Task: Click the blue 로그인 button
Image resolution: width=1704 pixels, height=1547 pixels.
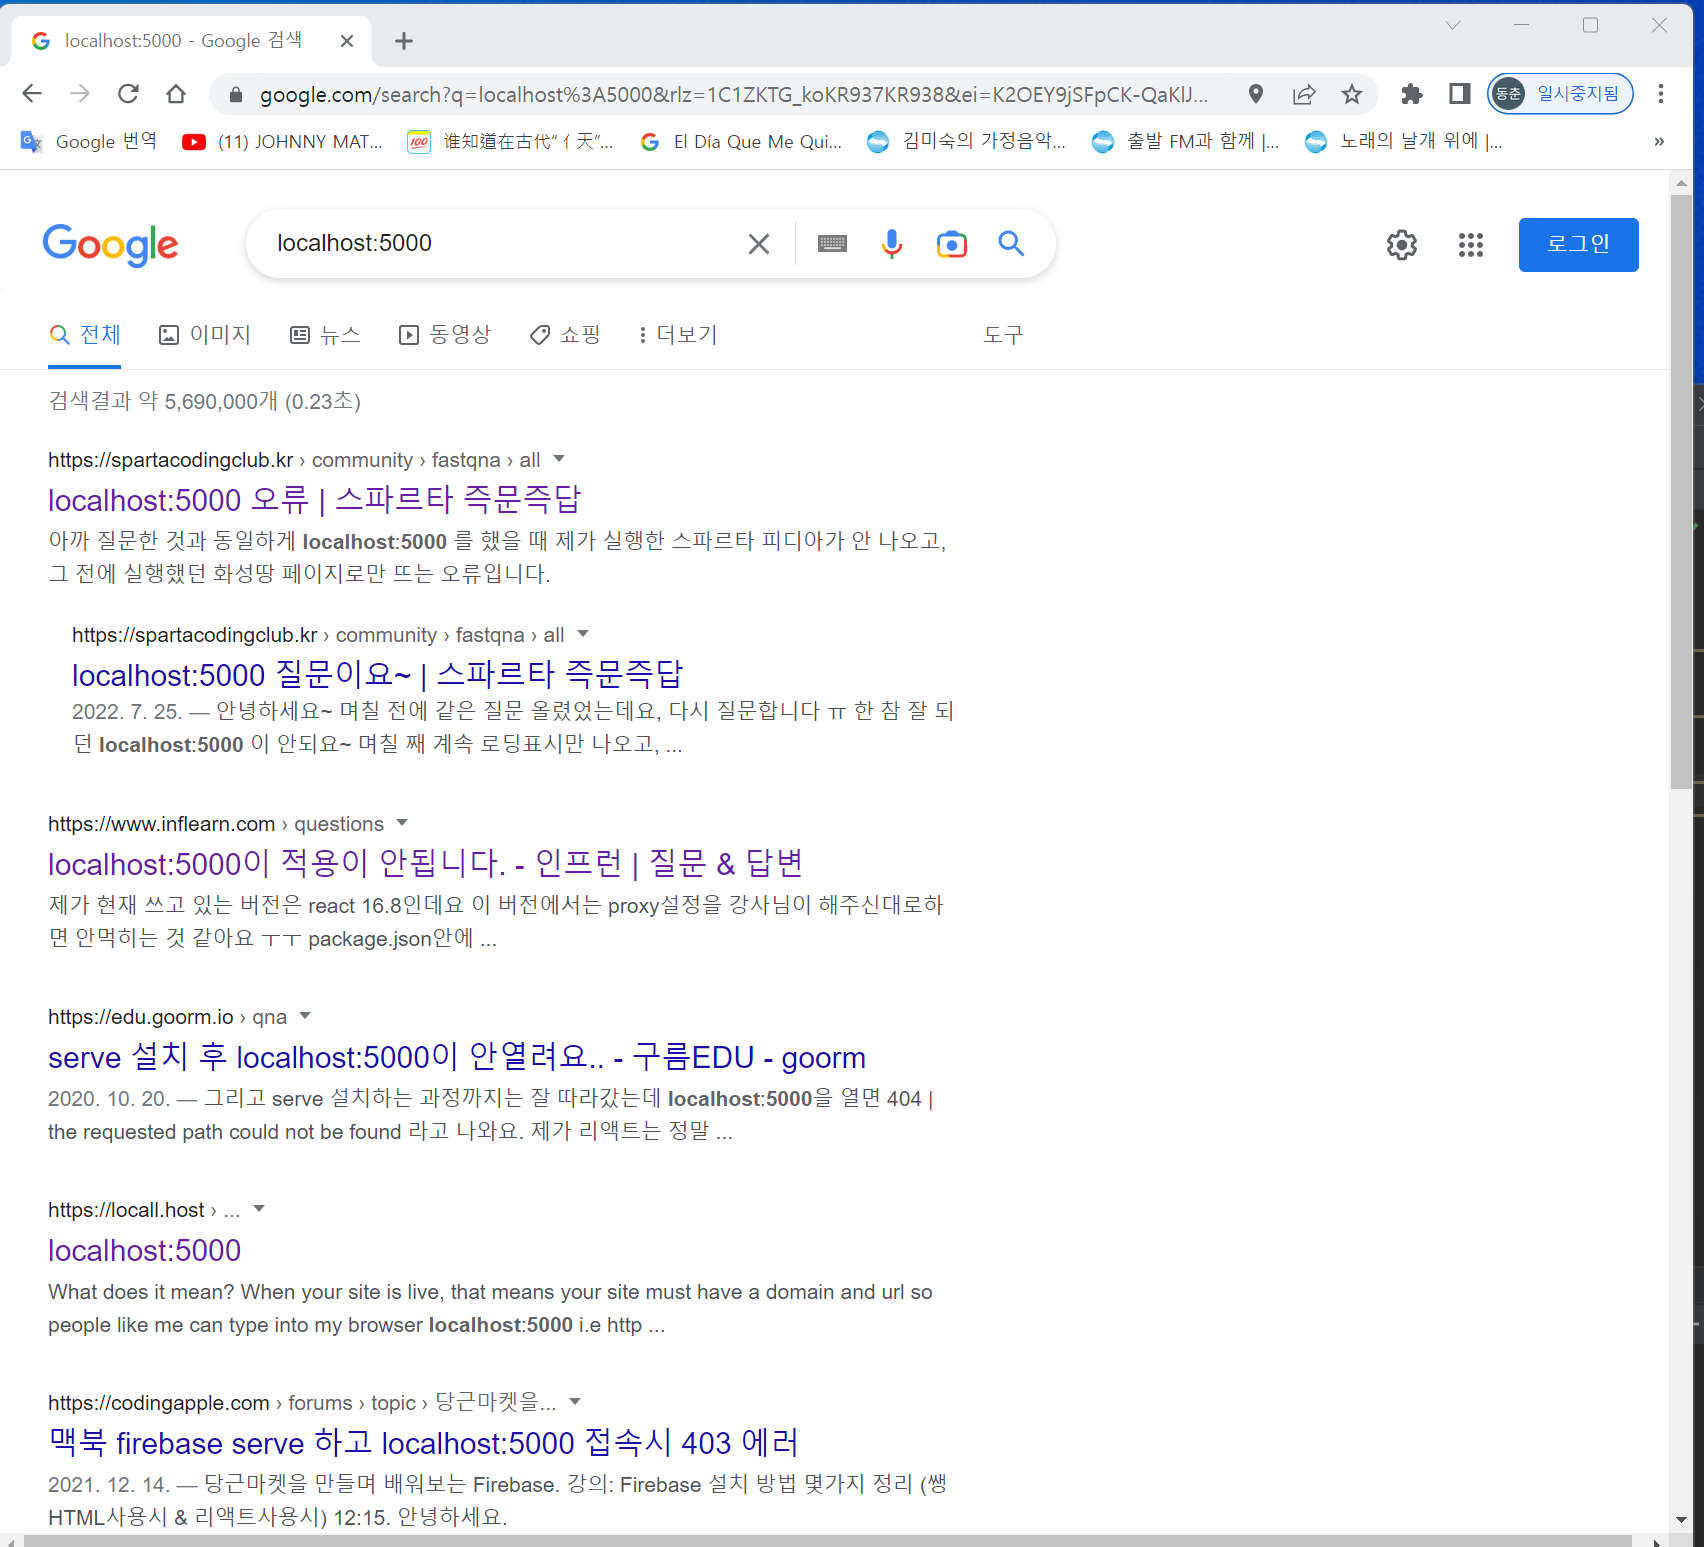Action: (1578, 245)
